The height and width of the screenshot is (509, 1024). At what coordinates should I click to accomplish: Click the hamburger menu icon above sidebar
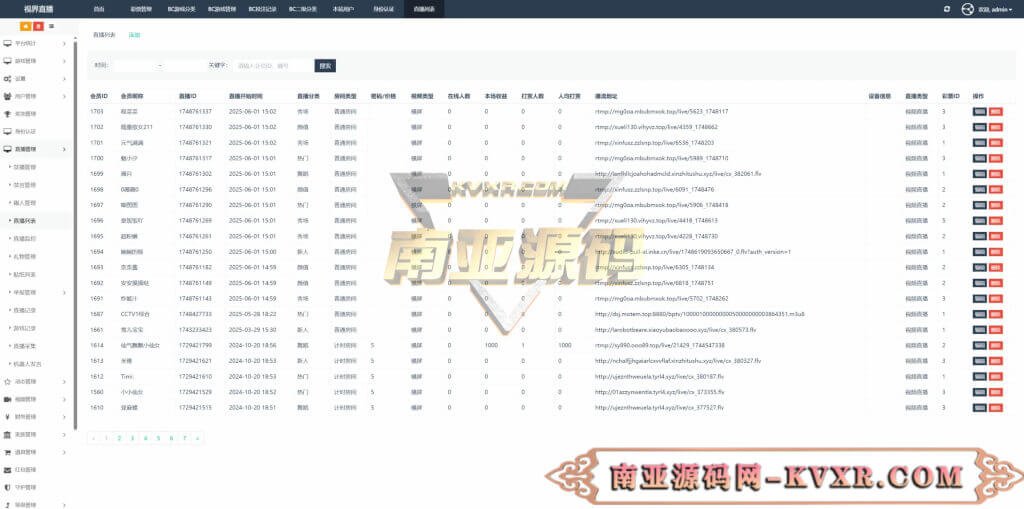coord(51,25)
